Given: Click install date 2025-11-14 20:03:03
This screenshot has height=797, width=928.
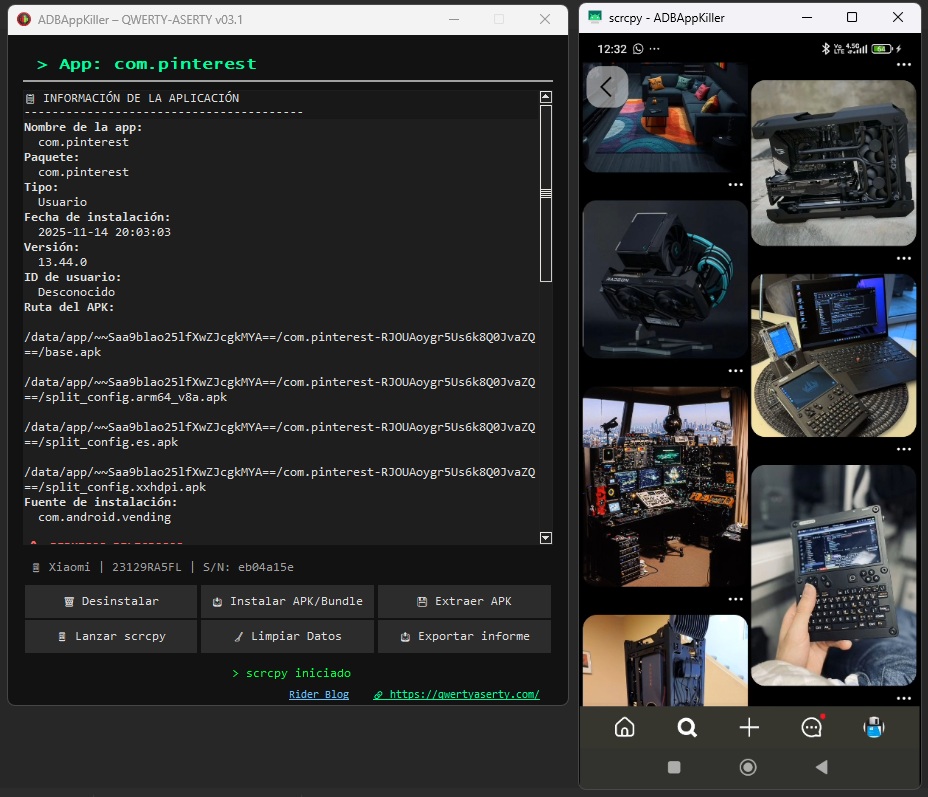Looking at the screenshot, I should coord(104,232).
